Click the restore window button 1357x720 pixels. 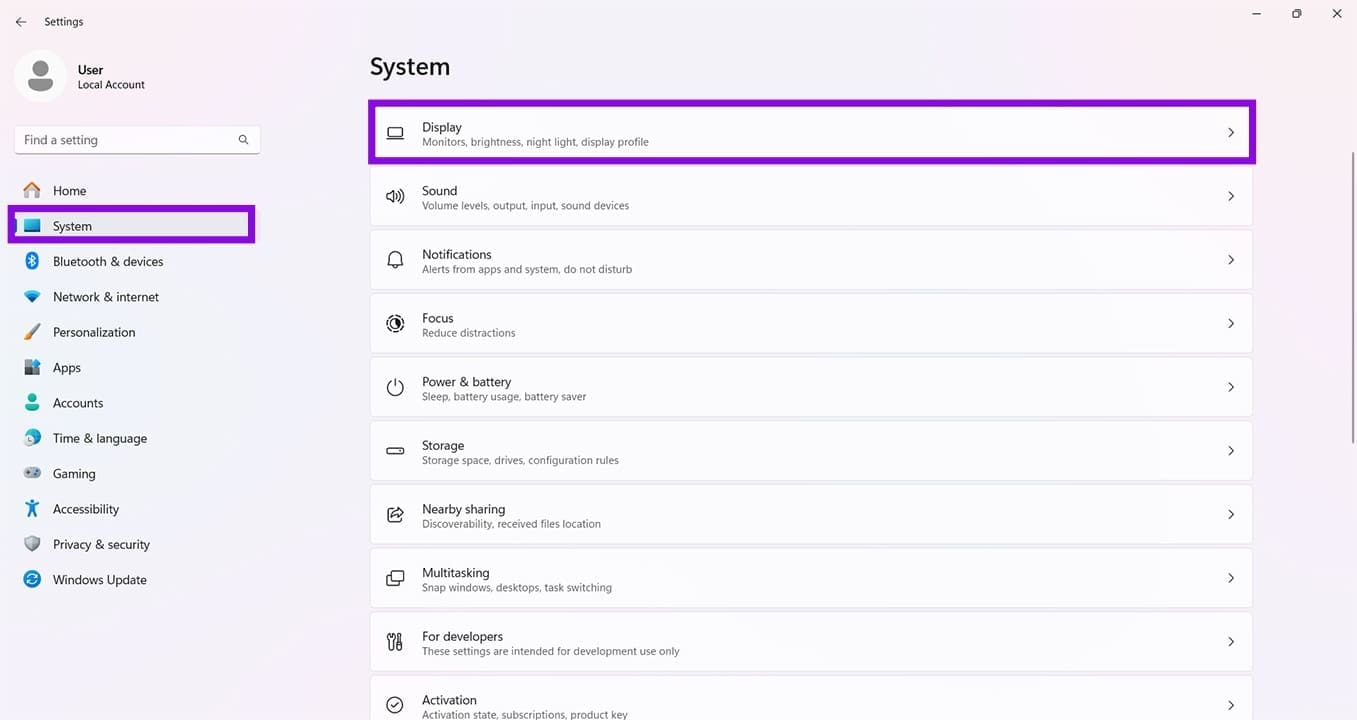1296,14
